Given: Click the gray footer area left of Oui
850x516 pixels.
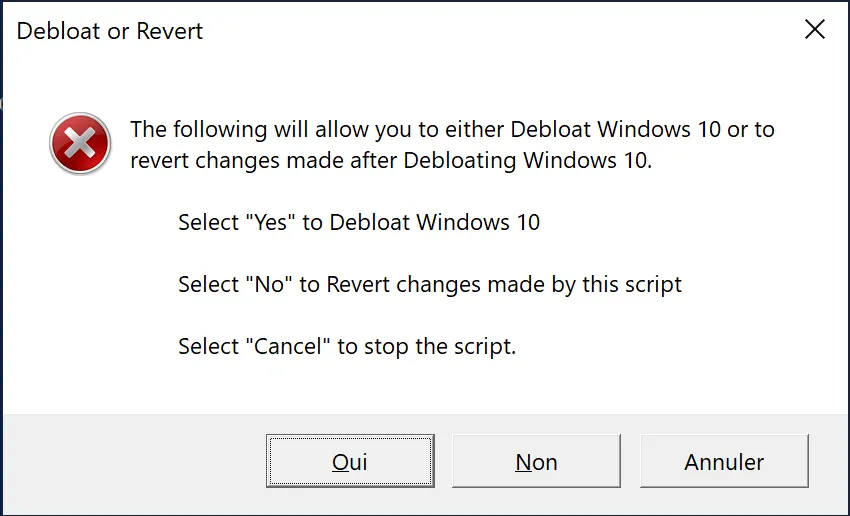Looking at the screenshot, I should [134, 461].
